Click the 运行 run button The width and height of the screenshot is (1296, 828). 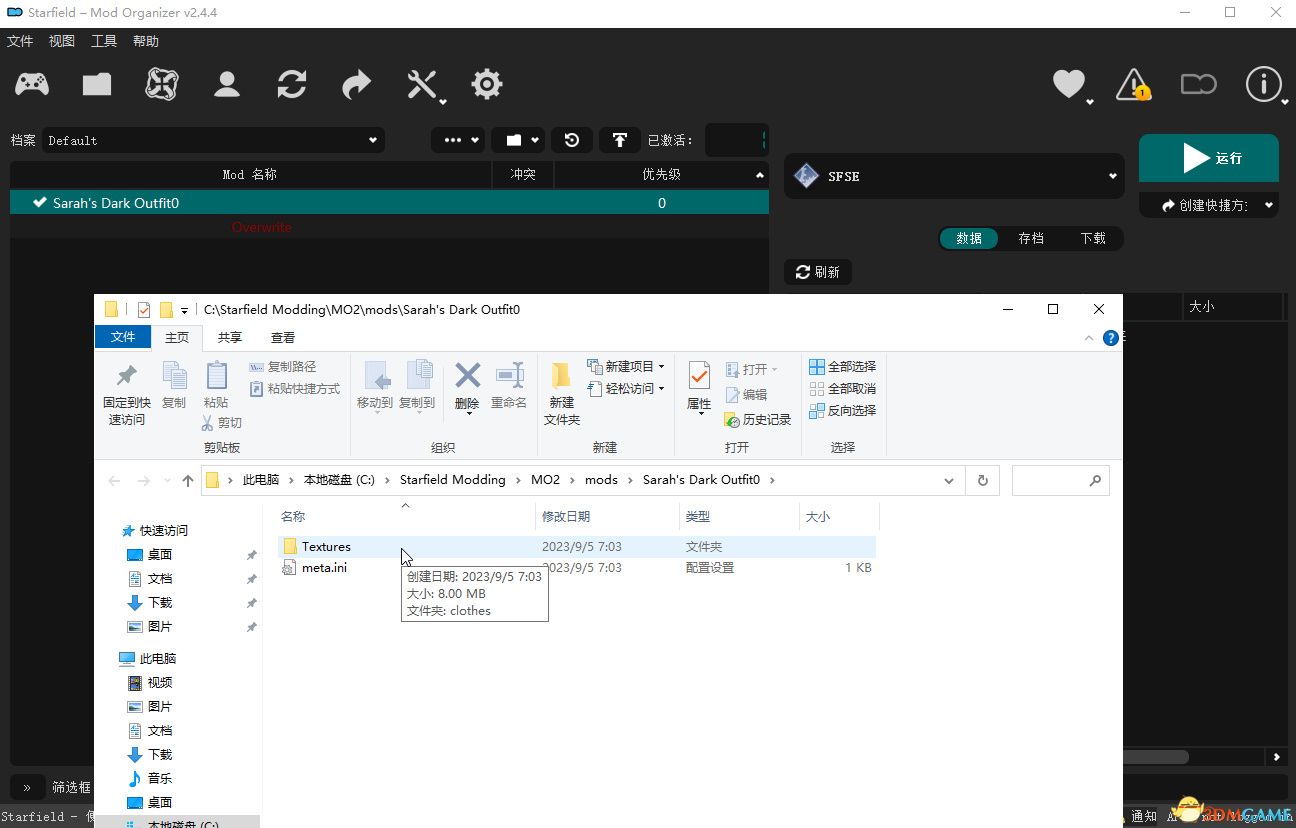(1209, 158)
